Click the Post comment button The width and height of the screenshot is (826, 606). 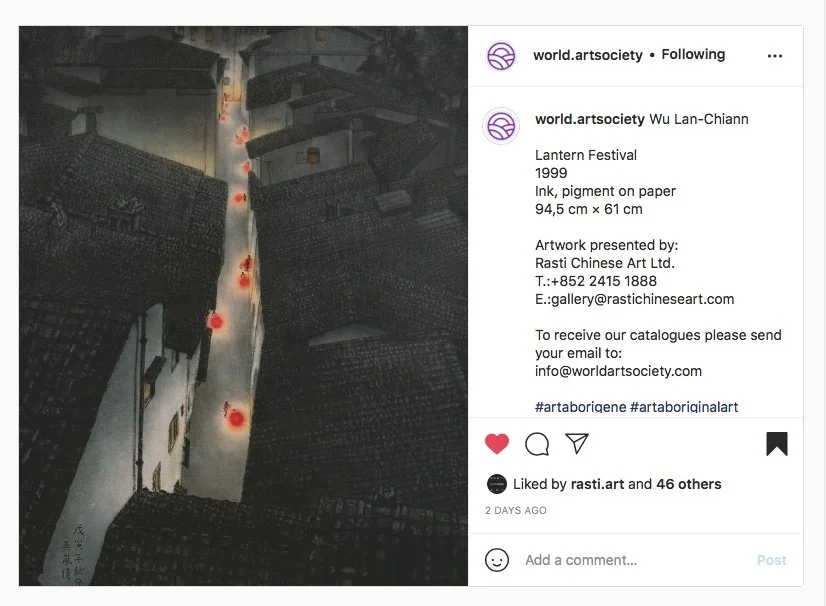click(x=772, y=560)
